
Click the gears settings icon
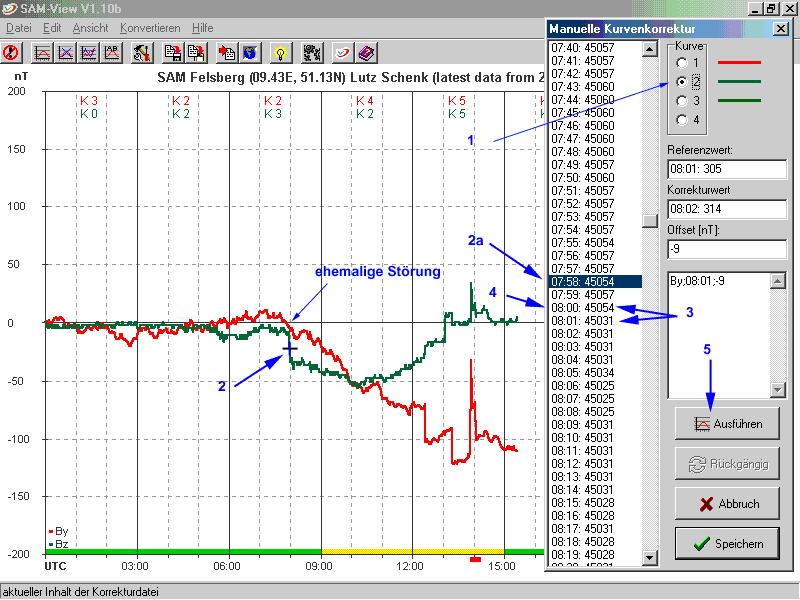tap(311, 53)
